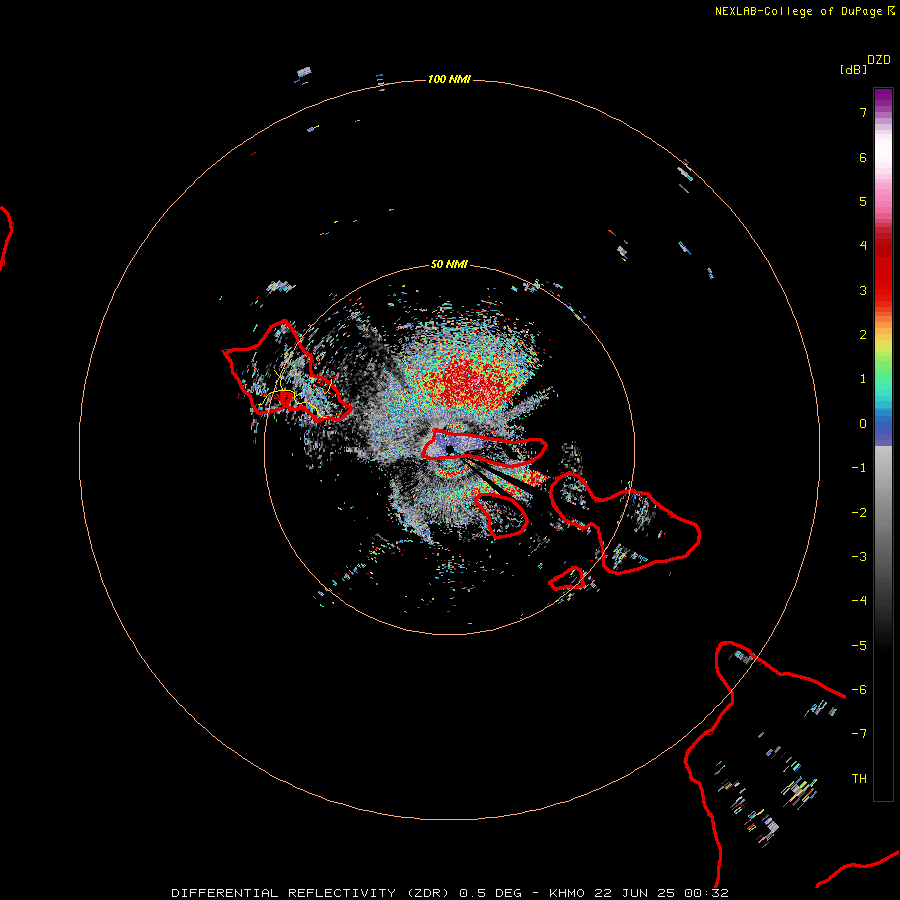900x900 pixels.
Task: Click the 0 value on color scale
Action: coord(863,424)
